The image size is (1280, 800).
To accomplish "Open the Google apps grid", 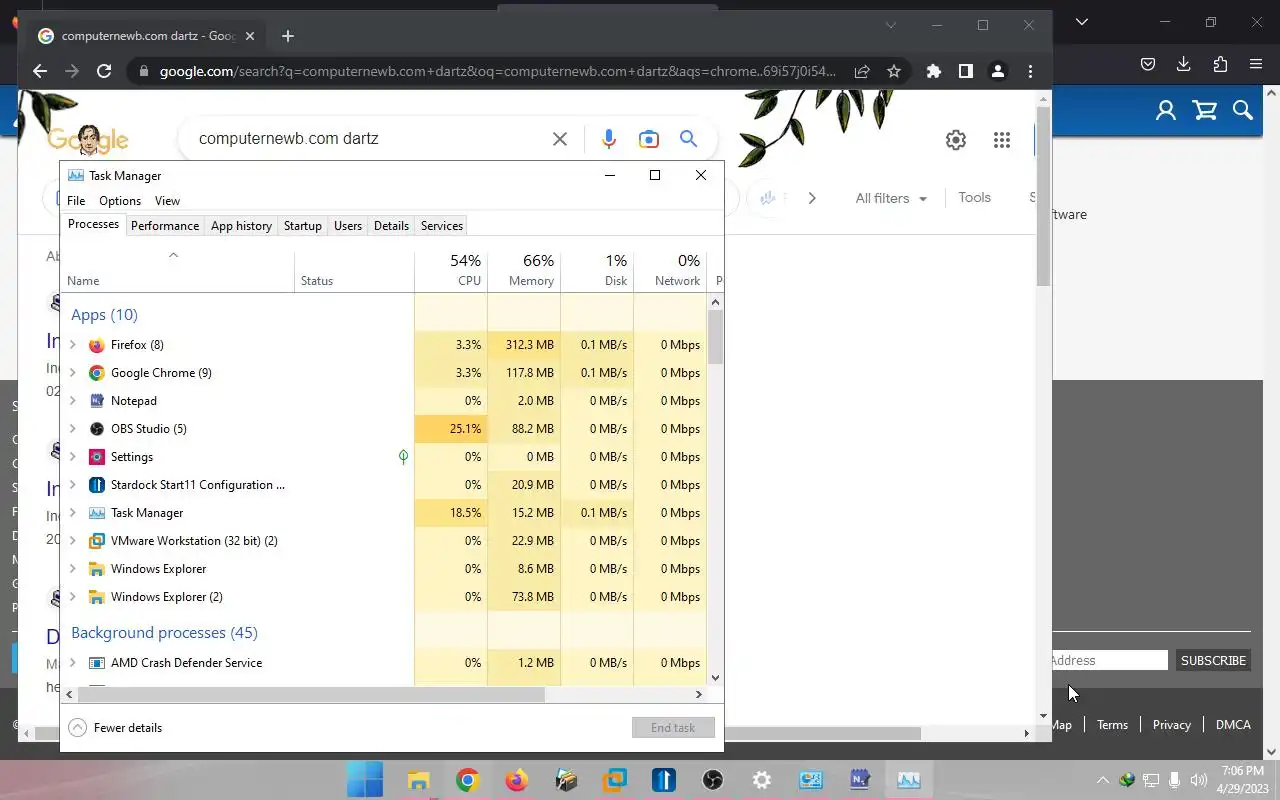I will click(x=1002, y=140).
